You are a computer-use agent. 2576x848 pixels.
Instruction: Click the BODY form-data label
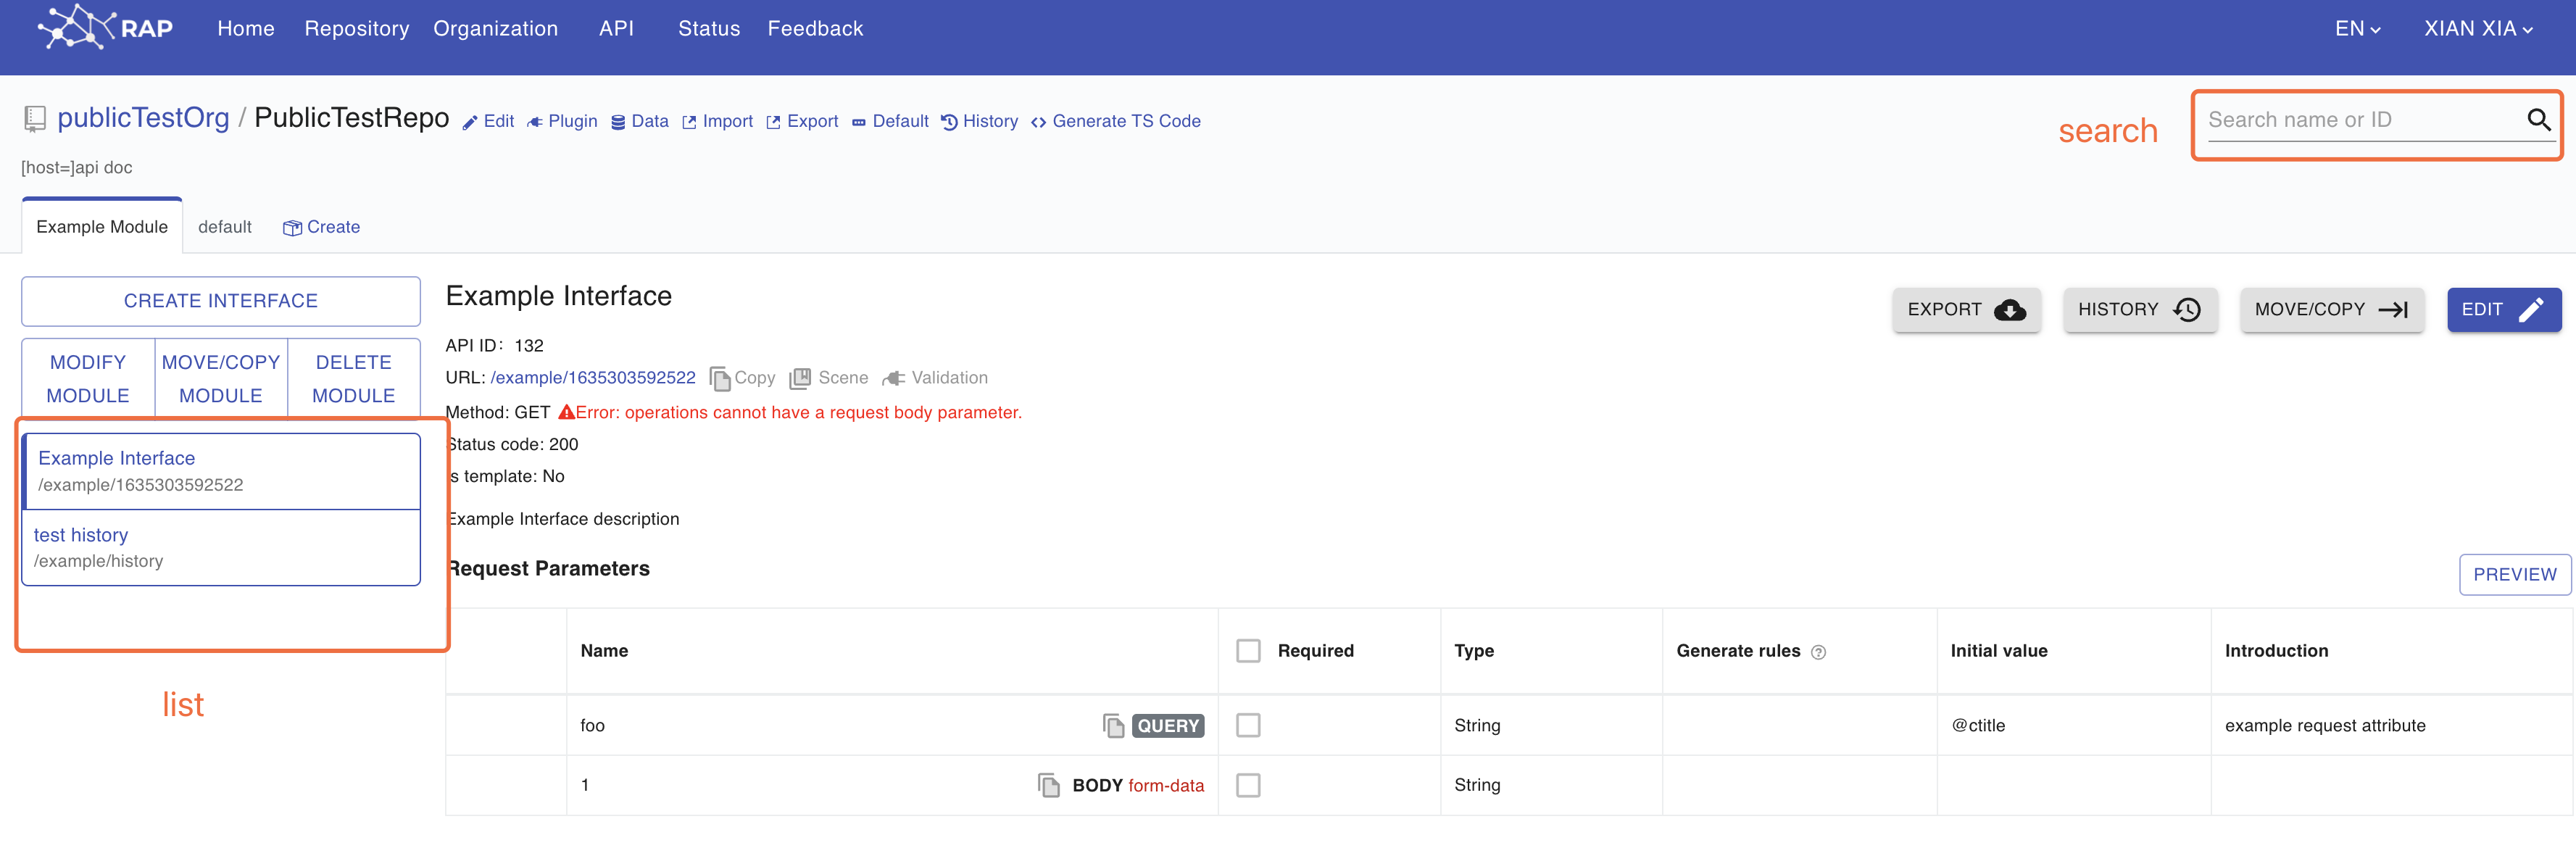pyautogui.click(x=1138, y=786)
